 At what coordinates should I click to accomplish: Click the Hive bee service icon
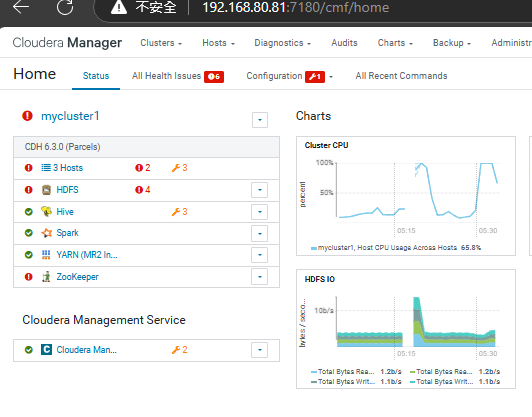(46, 211)
